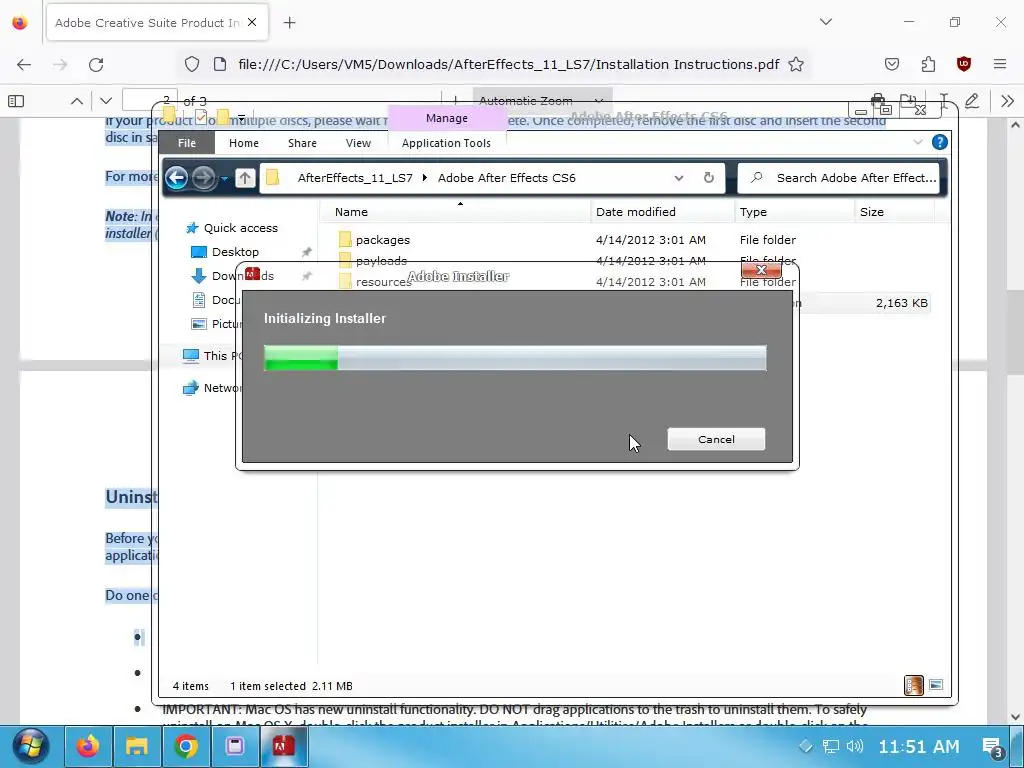This screenshot has height=768, width=1024.
Task: Switch to details view layout icon
Action: pyautogui.click(x=914, y=685)
